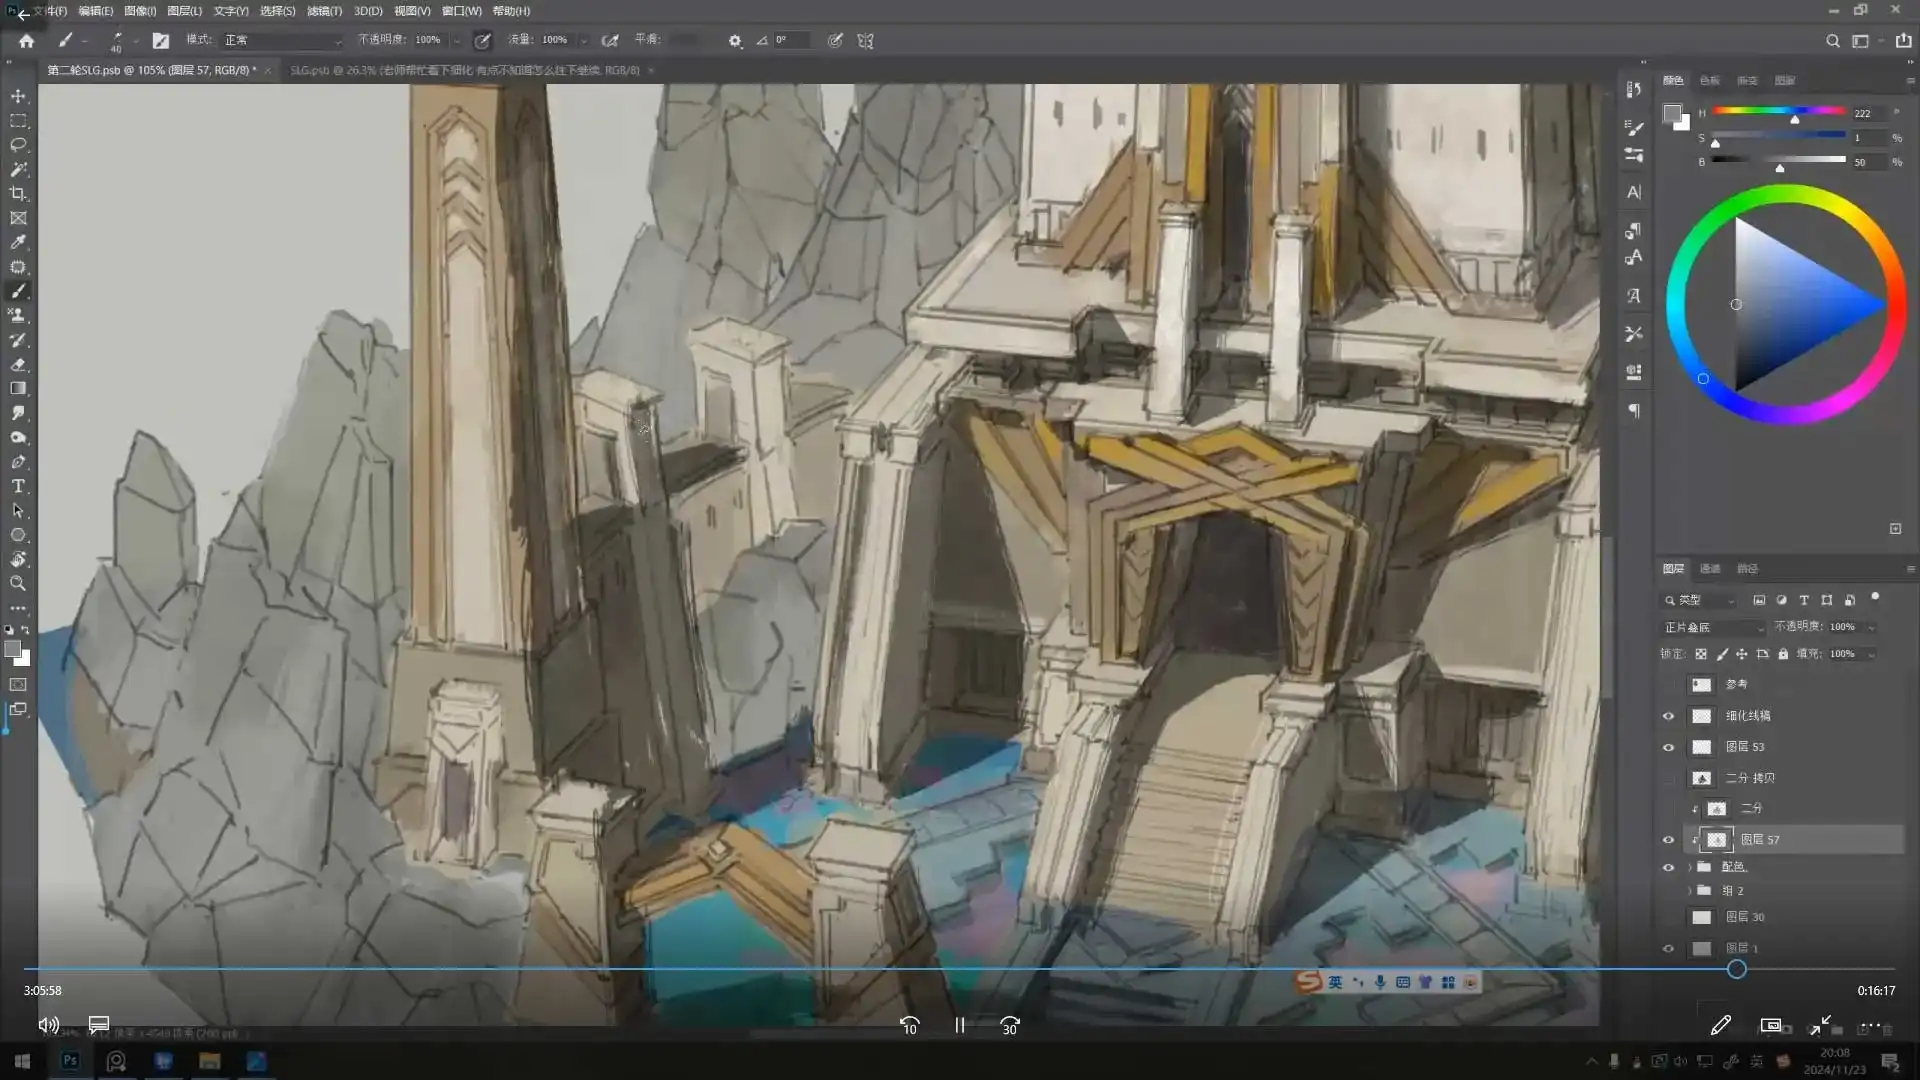The height and width of the screenshot is (1080, 1920).
Task: Select the Zoom magnifier tool
Action: point(18,583)
